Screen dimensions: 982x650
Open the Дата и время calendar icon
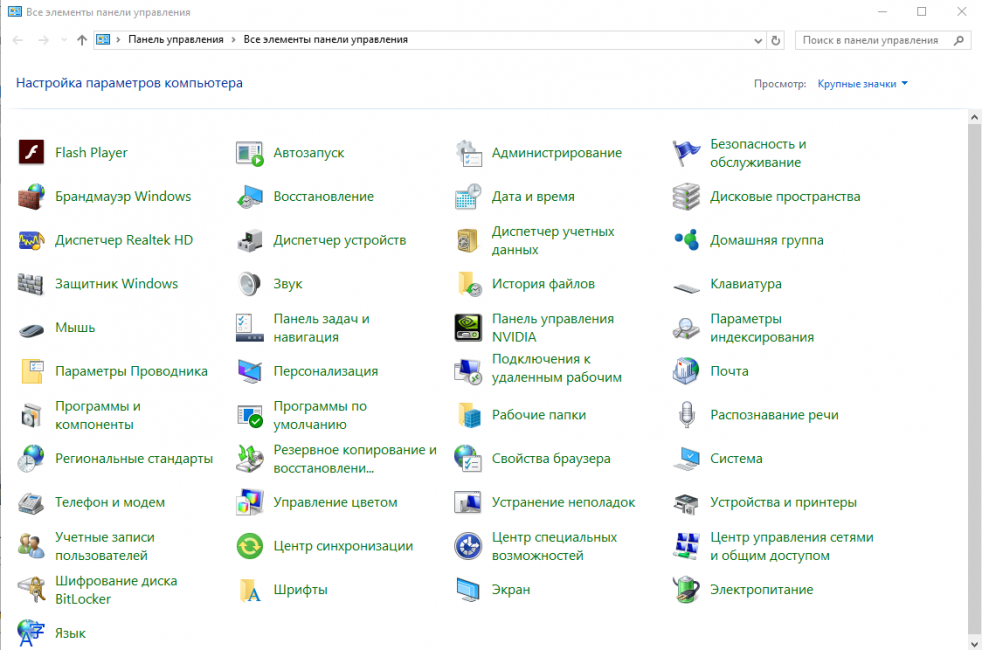click(468, 196)
